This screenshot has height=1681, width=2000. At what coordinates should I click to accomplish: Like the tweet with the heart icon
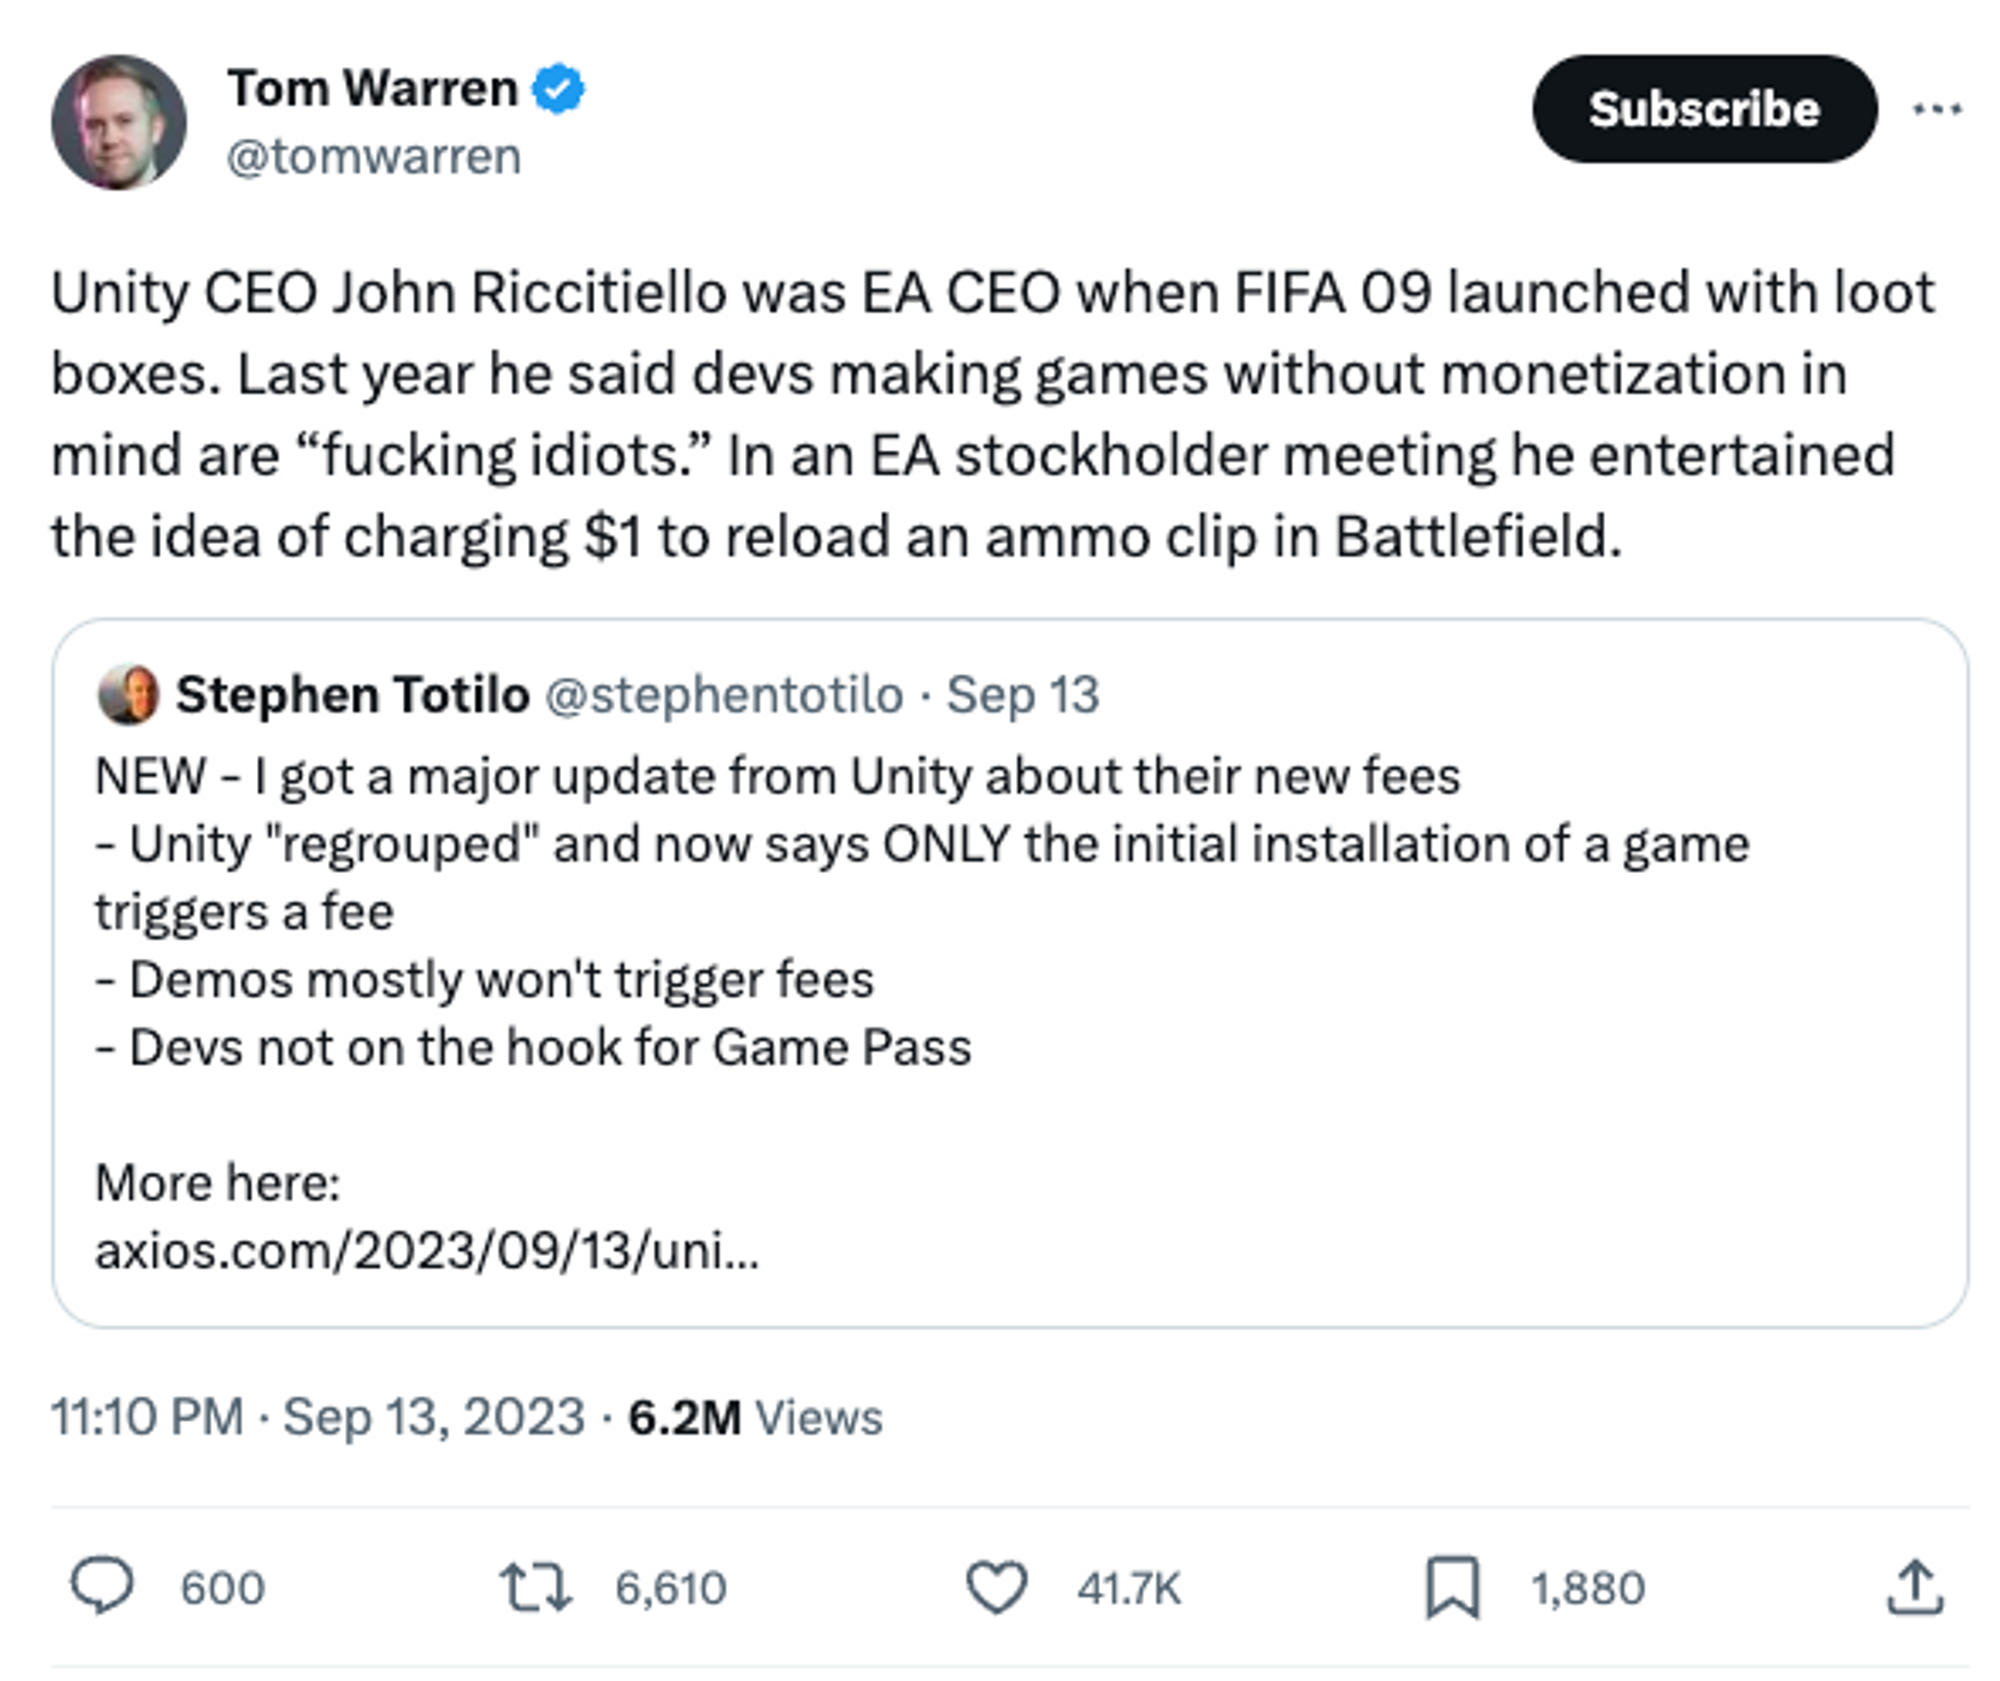(x=996, y=1587)
